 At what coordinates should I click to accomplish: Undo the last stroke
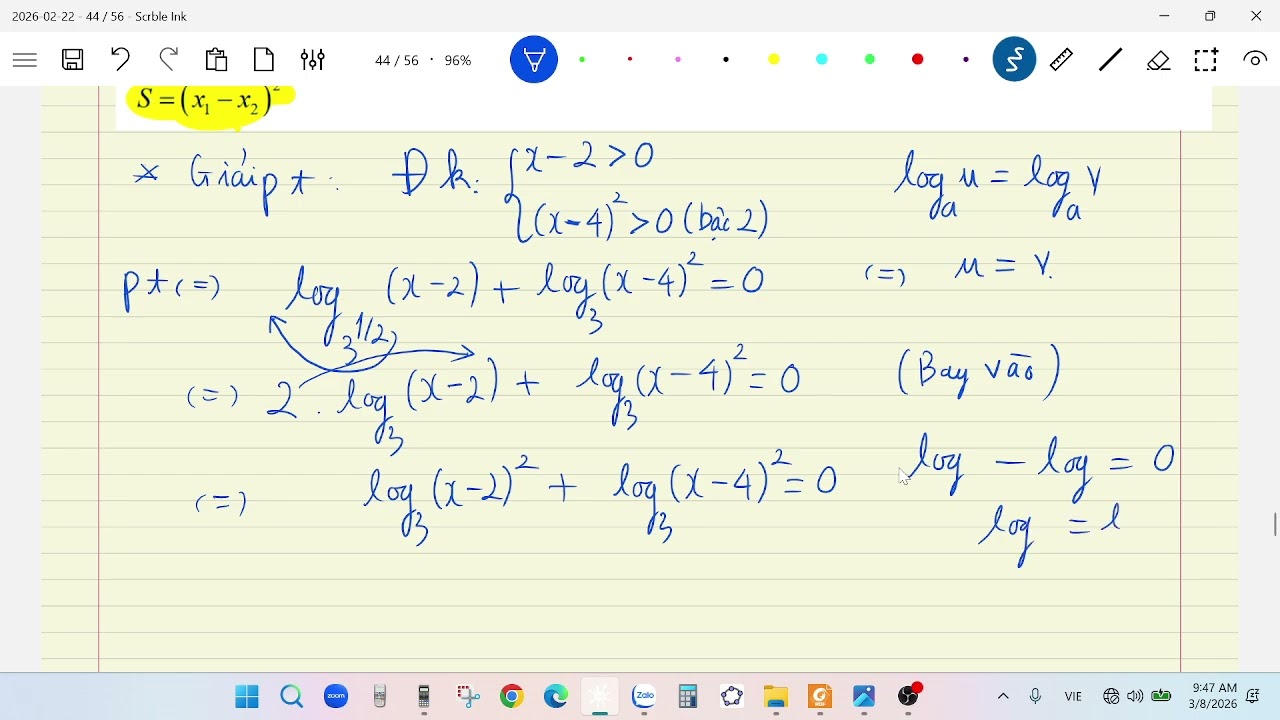(121, 60)
